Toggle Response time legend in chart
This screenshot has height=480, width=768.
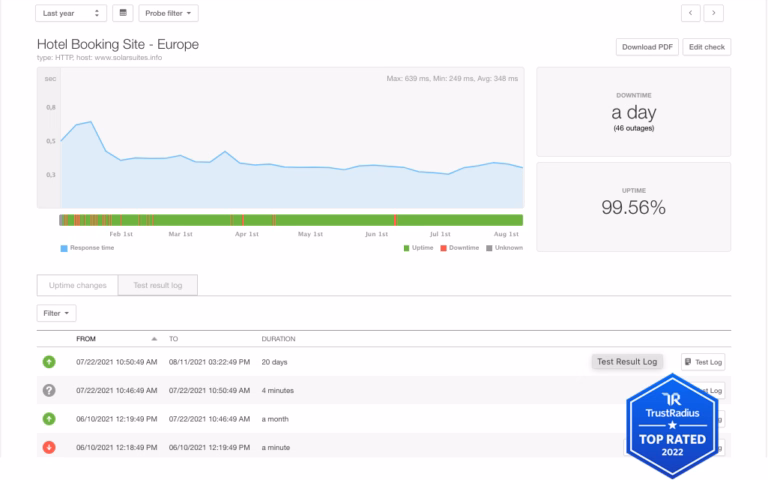pyautogui.click(x=88, y=248)
